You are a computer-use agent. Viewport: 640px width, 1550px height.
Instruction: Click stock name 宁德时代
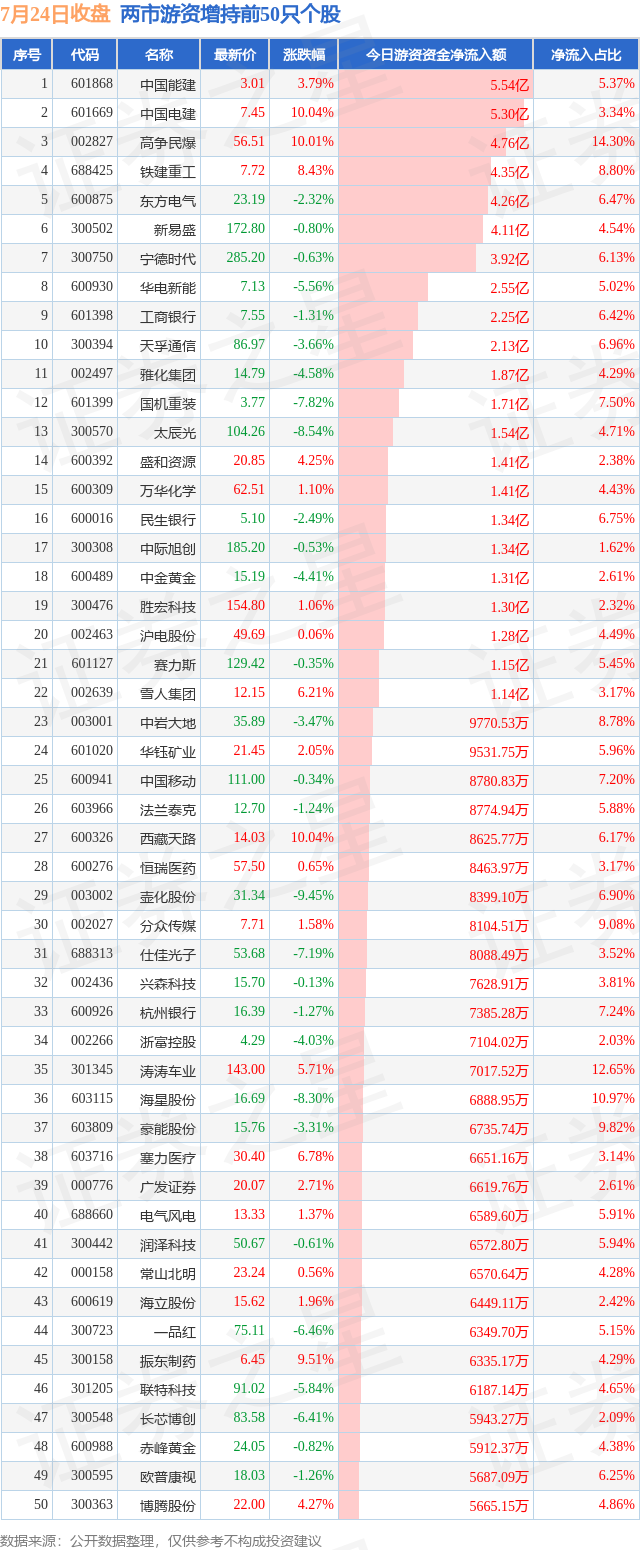point(168,258)
